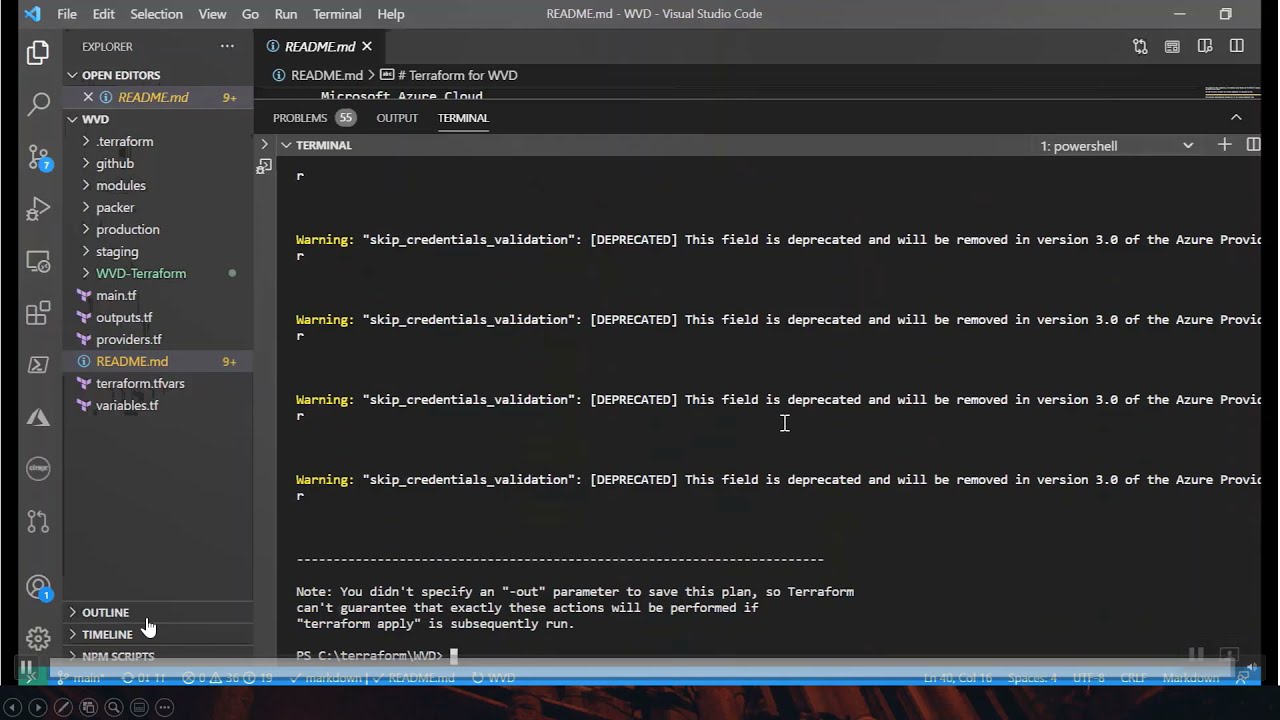
Task: Click the Open Changes editor action icon
Action: 1140,46
